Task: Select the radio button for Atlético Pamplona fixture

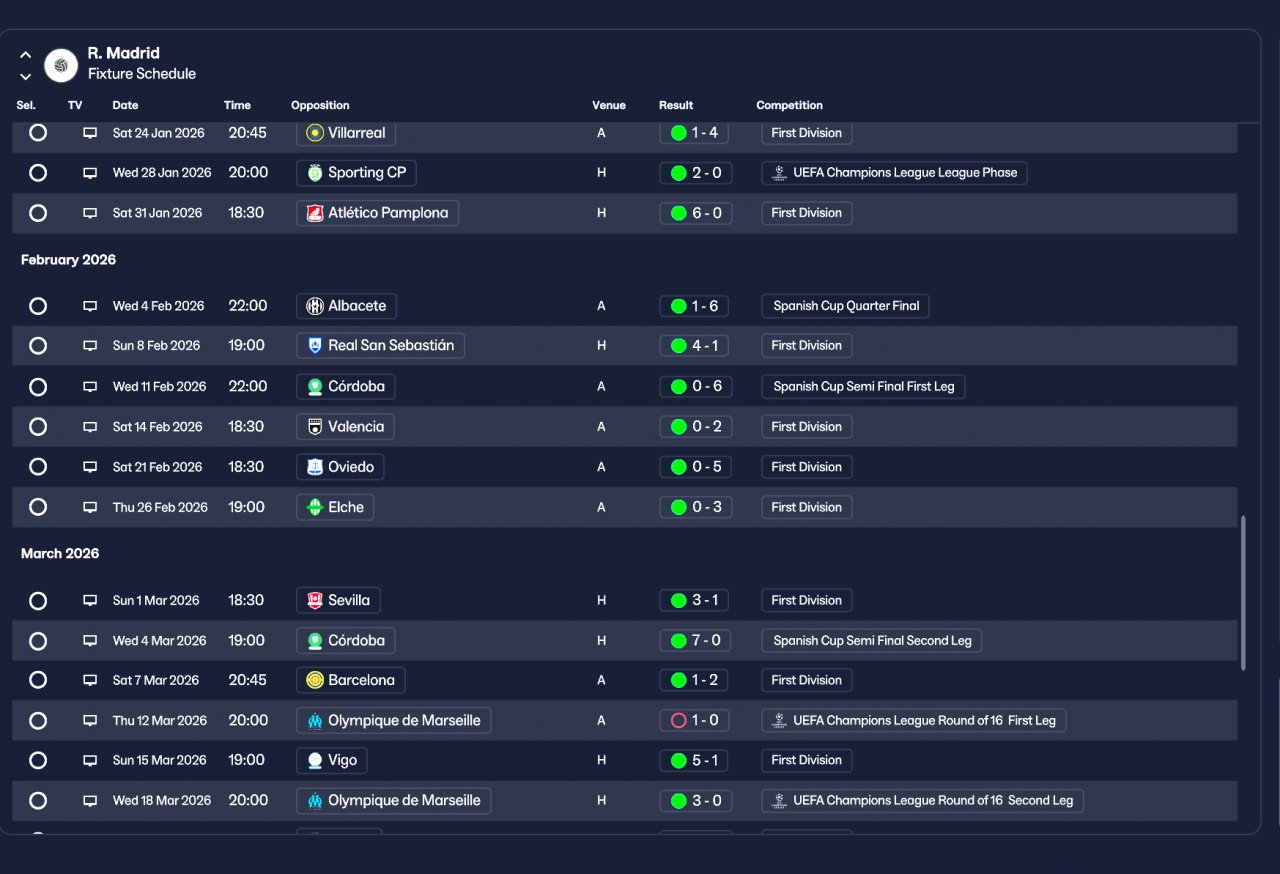Action: click(x=38, y=213)
